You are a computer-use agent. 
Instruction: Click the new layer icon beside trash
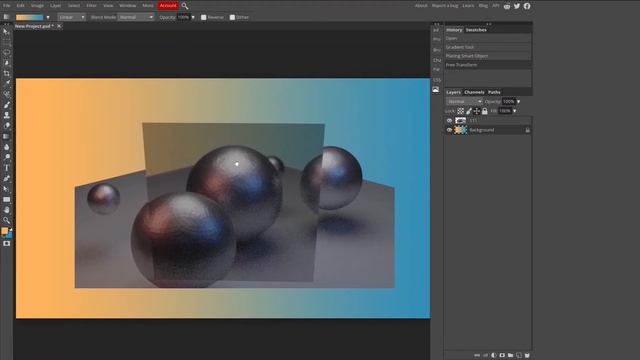(x=519, y=356)
